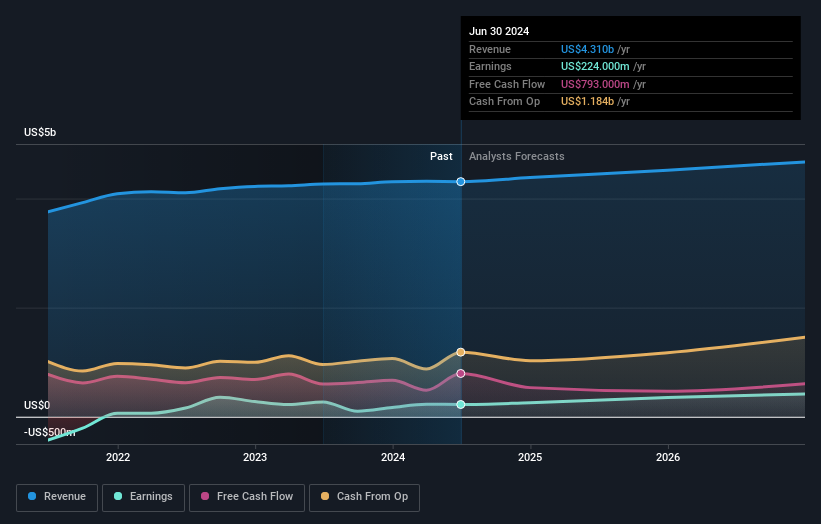The height and width of the screenshot is (524, 821).
Task: Click the 2024 x-axis label
Action: [393, 457]
